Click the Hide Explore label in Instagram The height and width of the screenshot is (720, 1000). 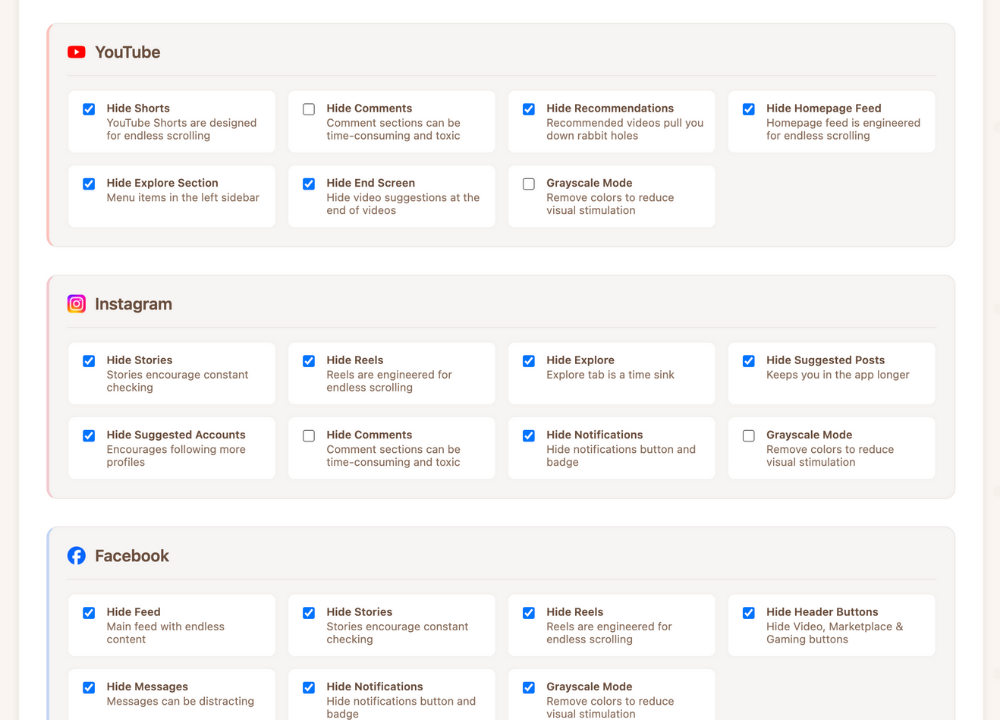(580, 360)
